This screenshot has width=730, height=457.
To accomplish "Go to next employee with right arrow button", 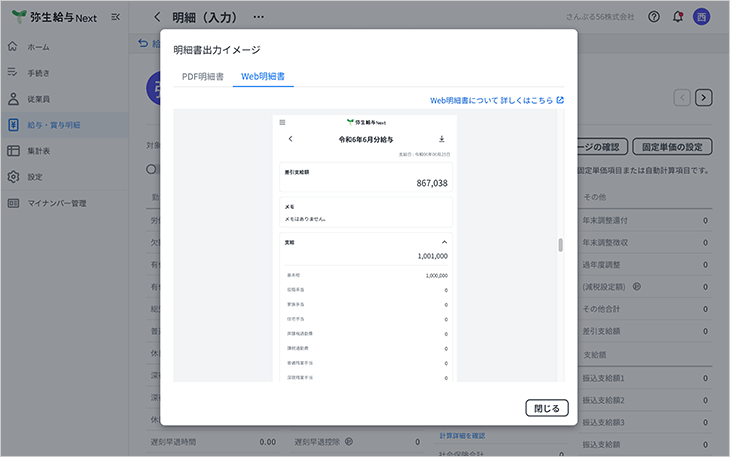I will [704, 97].
